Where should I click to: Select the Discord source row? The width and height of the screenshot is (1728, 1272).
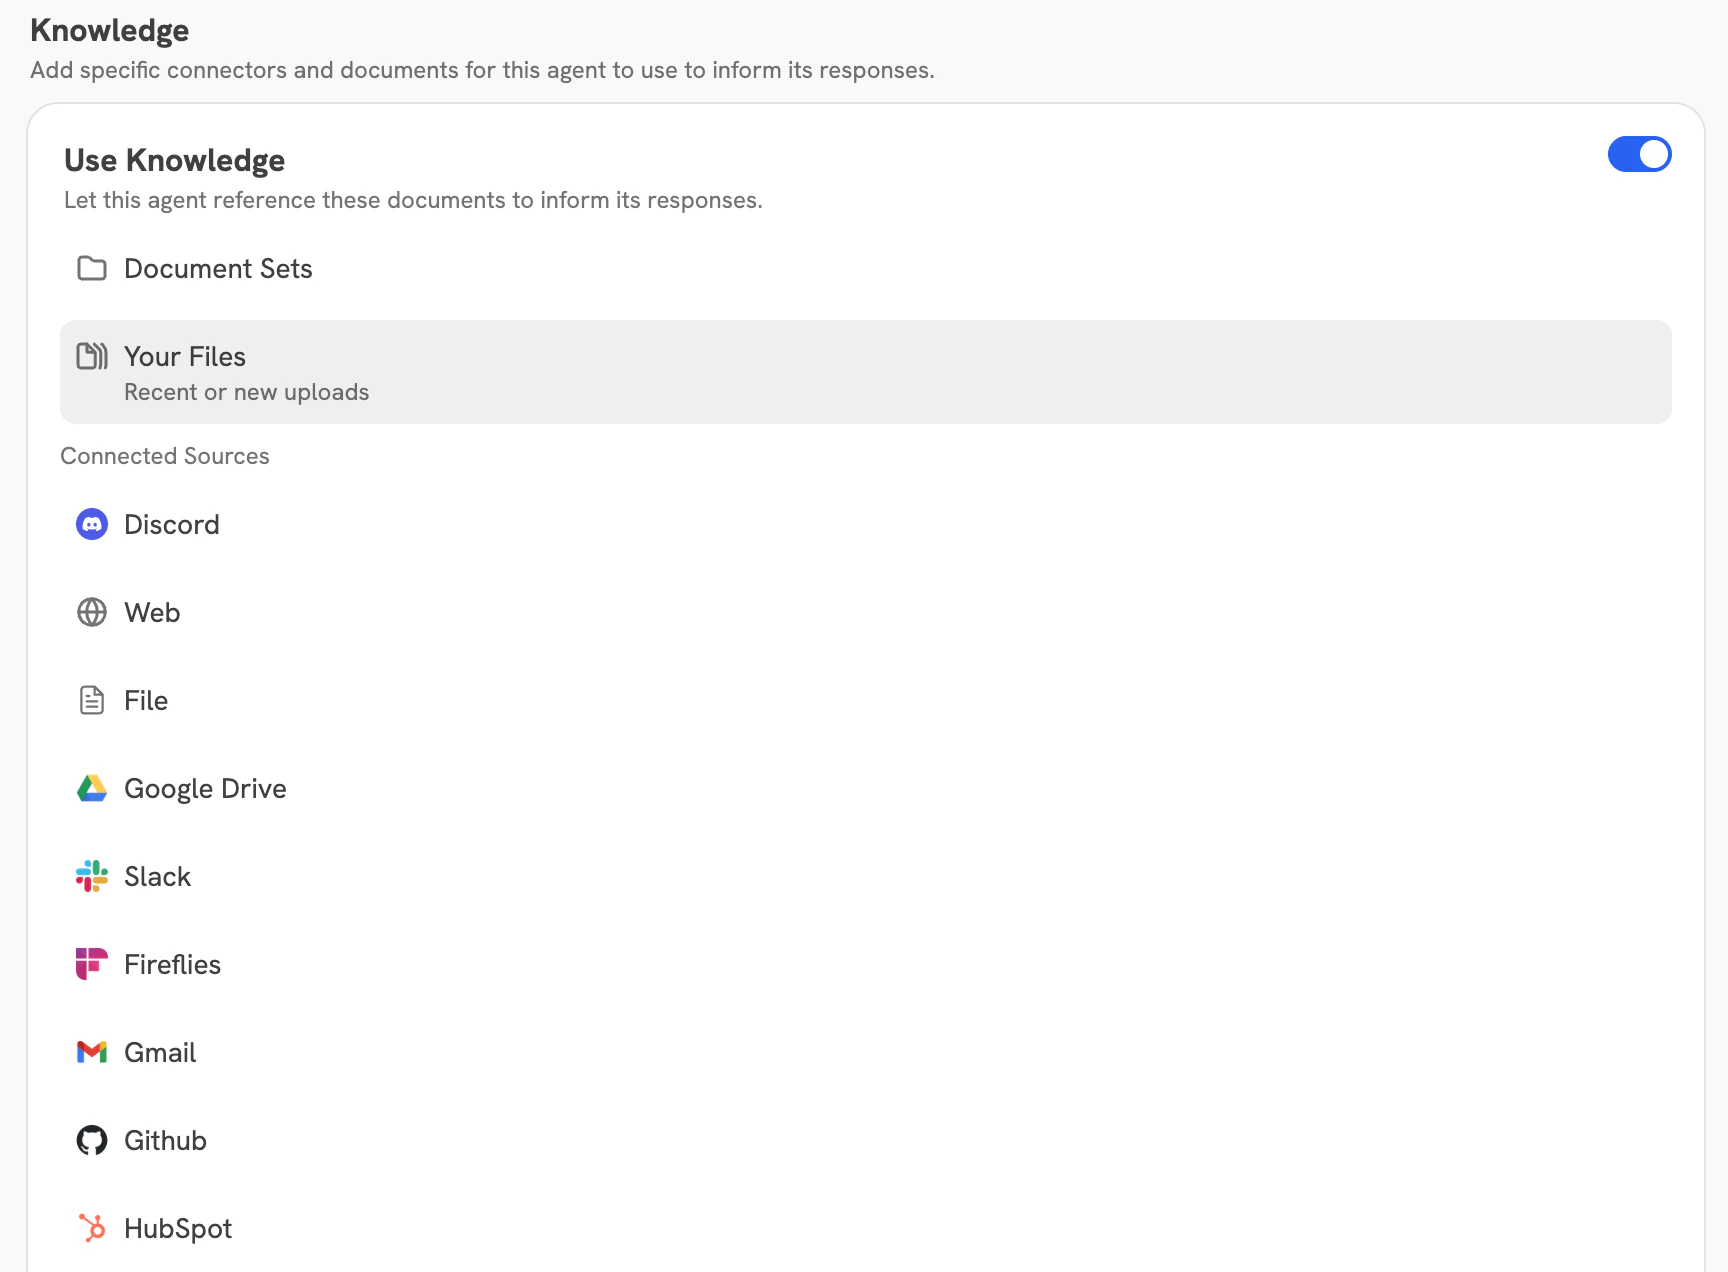tap(172, 524)
